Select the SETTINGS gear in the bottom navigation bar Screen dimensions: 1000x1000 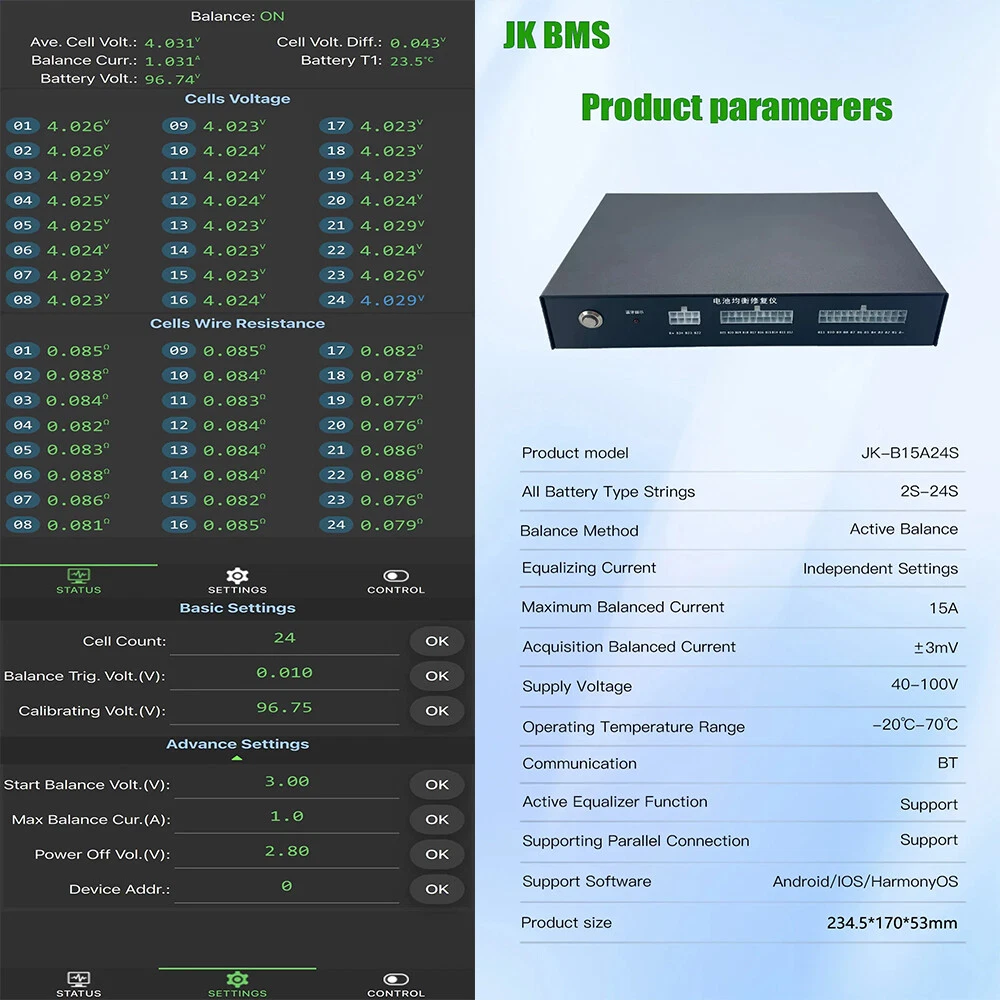coord(237,980)
